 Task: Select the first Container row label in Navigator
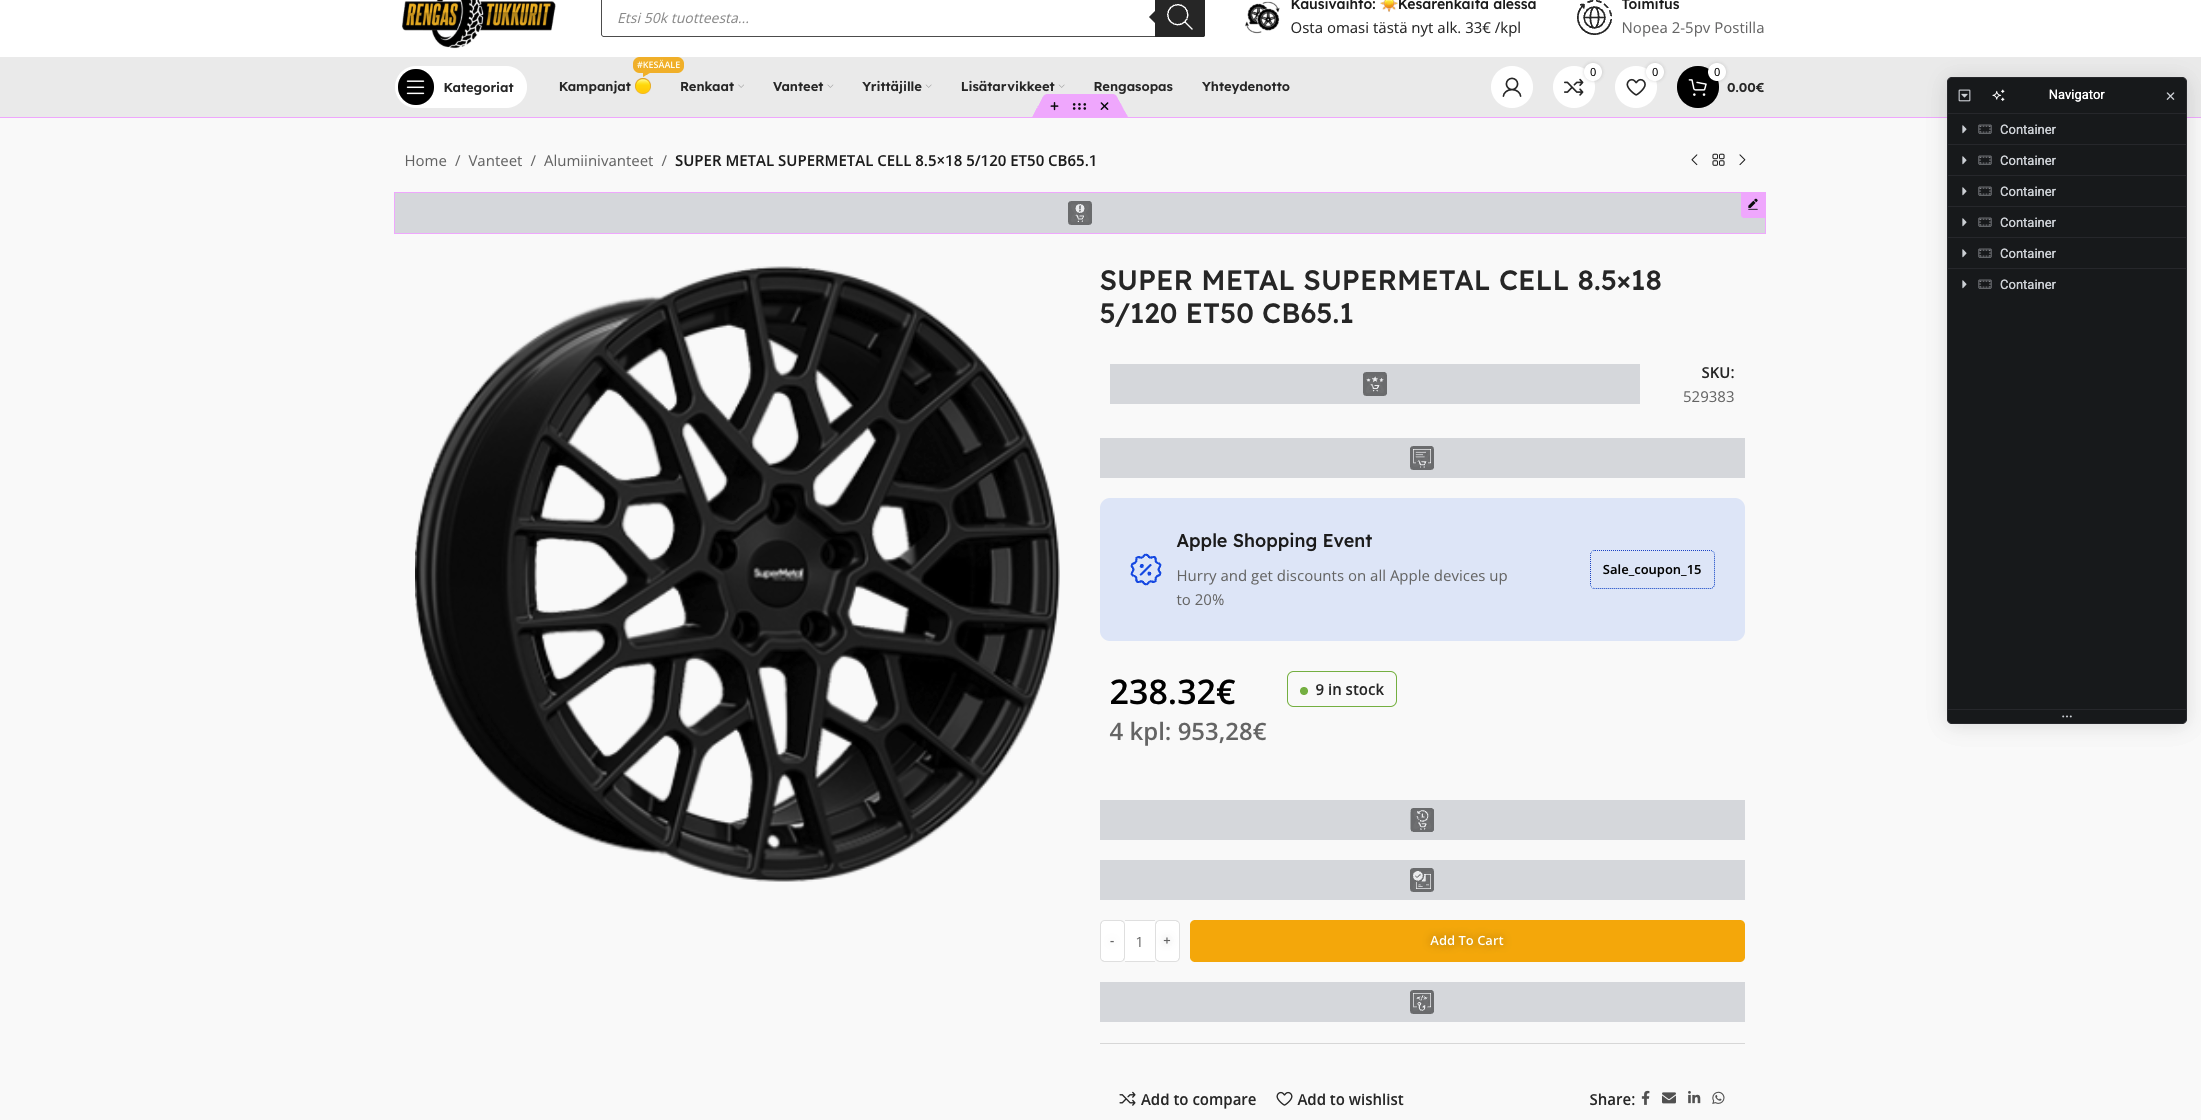coord(2027,129)
